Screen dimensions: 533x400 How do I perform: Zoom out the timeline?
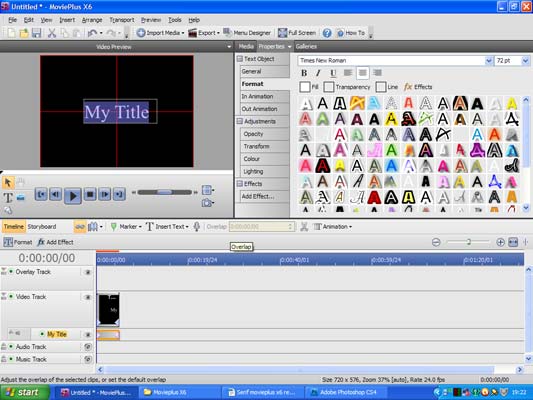pyautogui.click(x=436, y=242)
